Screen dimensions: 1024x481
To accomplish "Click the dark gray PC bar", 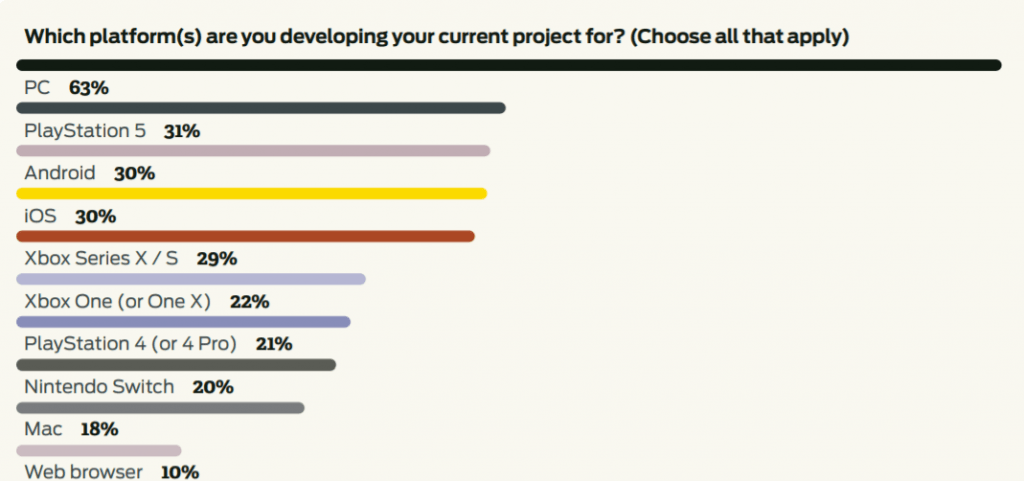I will (261, 108).
